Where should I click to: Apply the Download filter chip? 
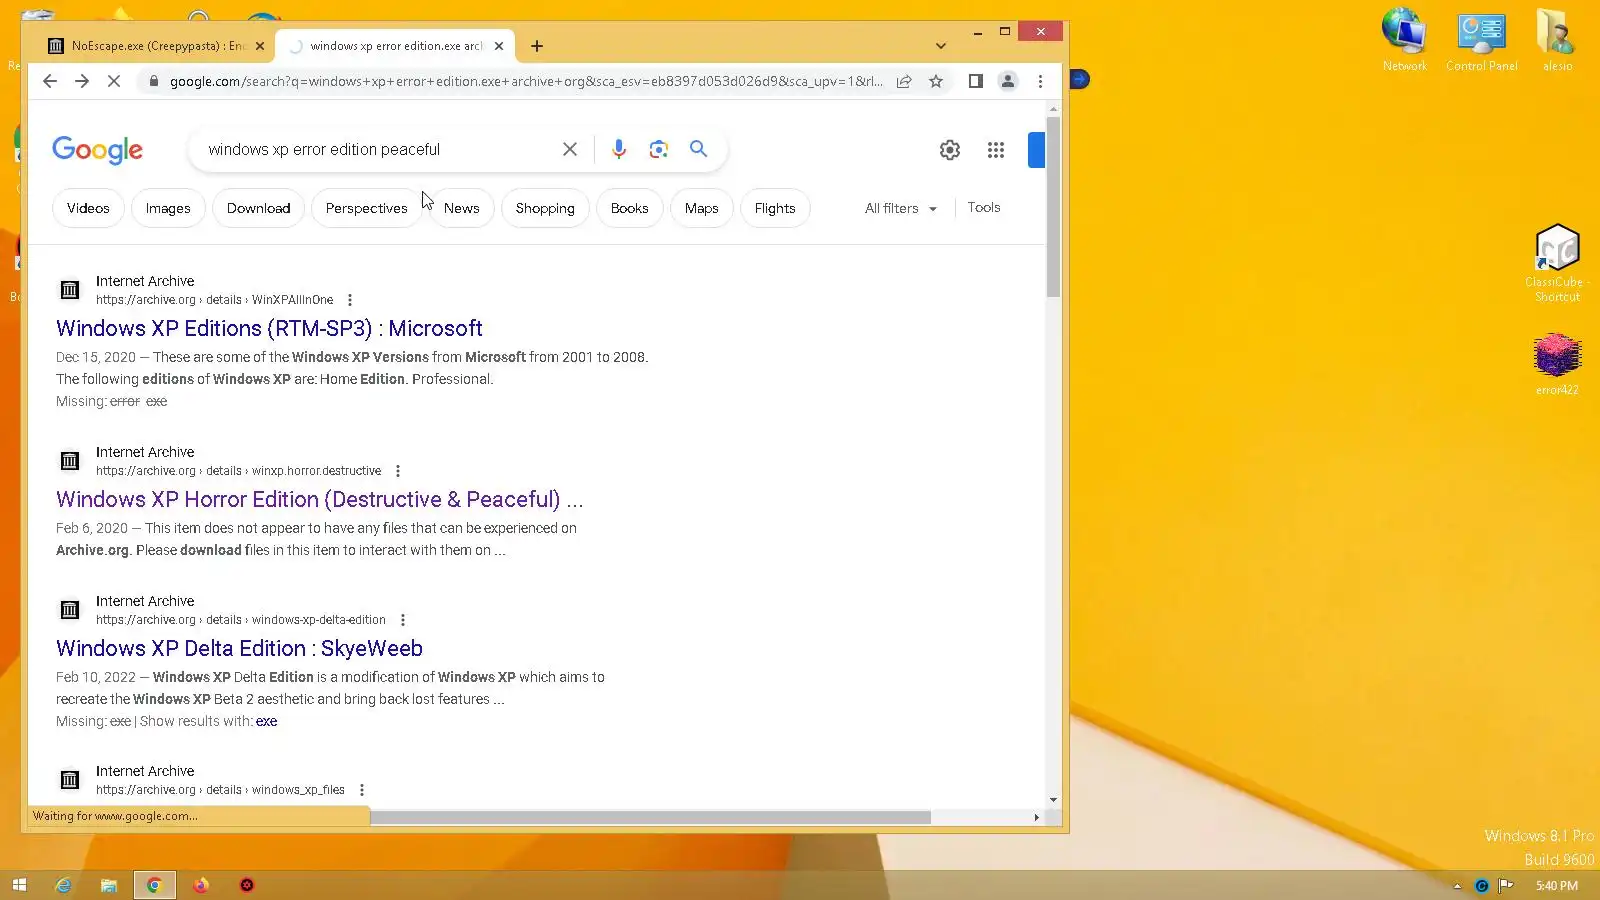point(258,208)
